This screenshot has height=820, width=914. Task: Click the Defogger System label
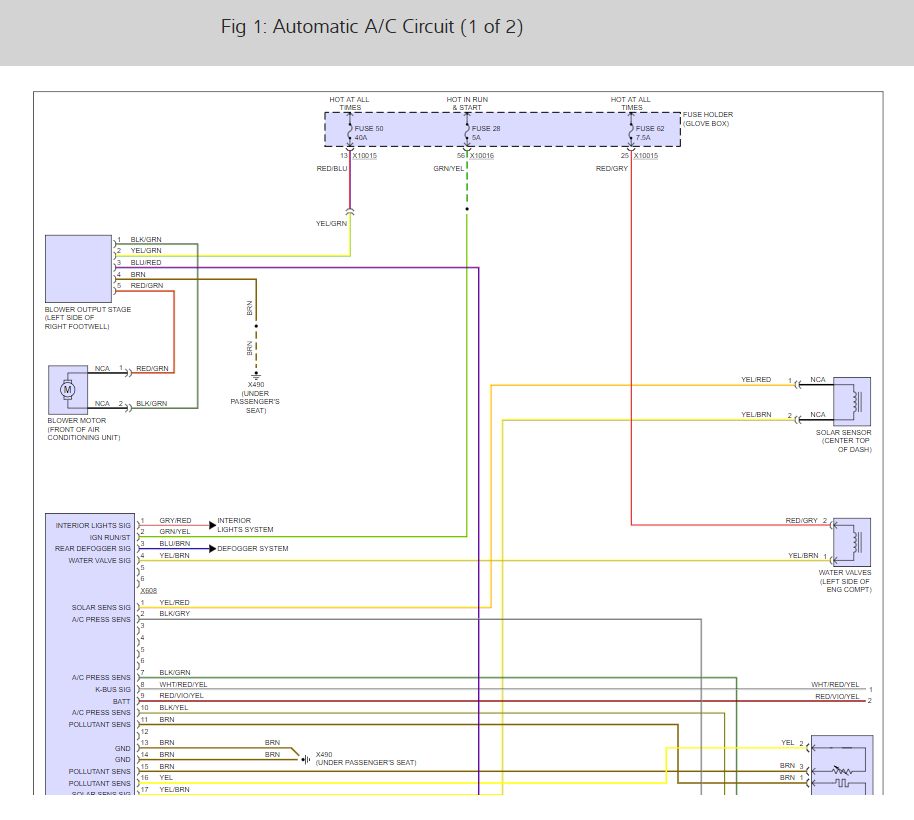click(x=253, y=549)
